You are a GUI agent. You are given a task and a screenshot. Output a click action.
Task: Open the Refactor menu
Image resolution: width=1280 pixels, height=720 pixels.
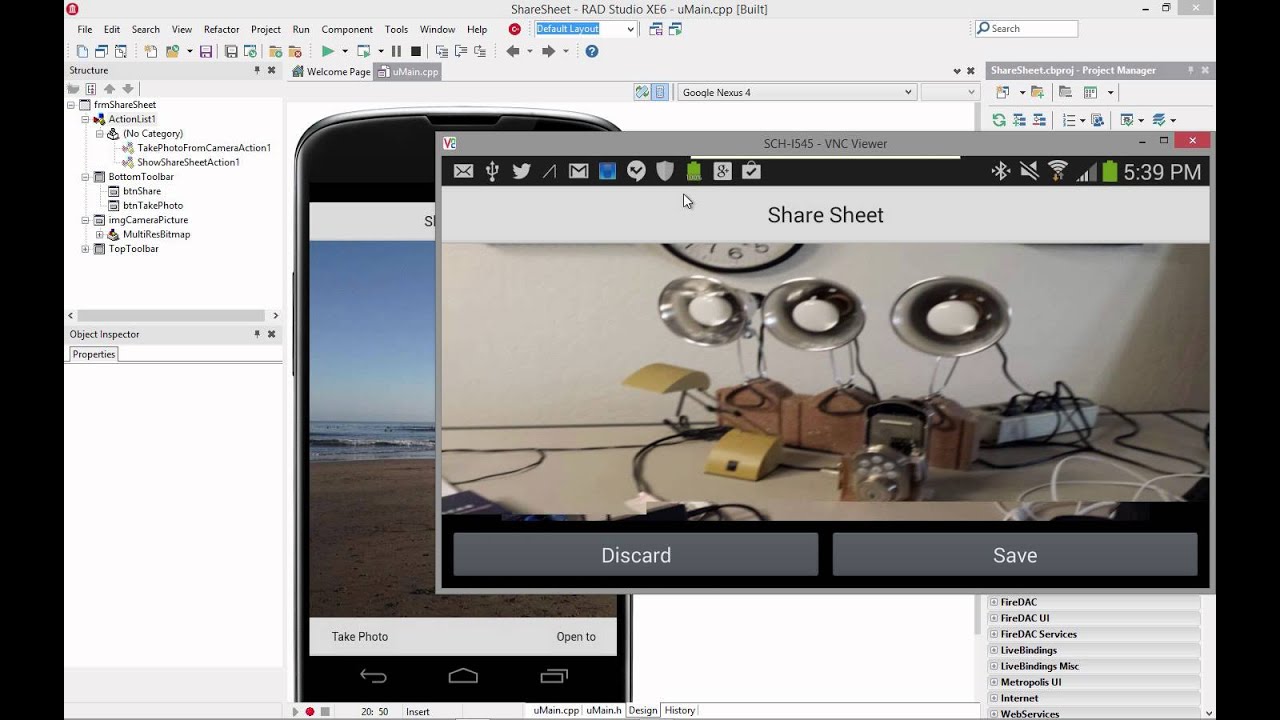(x=221, y=29)
